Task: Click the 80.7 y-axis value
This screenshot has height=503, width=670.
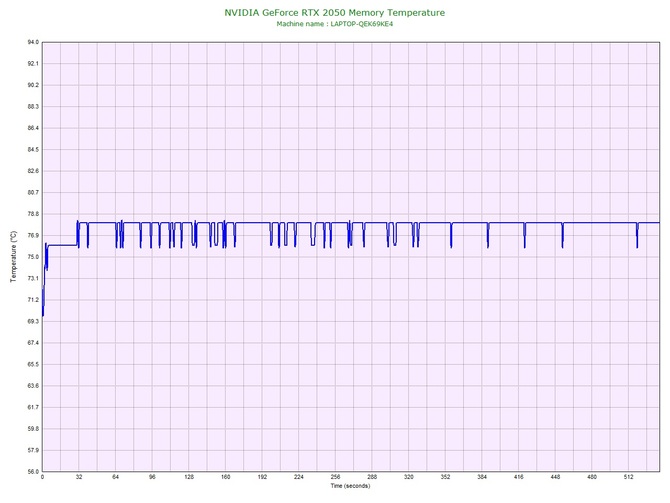Action: (x=33, y=193)
